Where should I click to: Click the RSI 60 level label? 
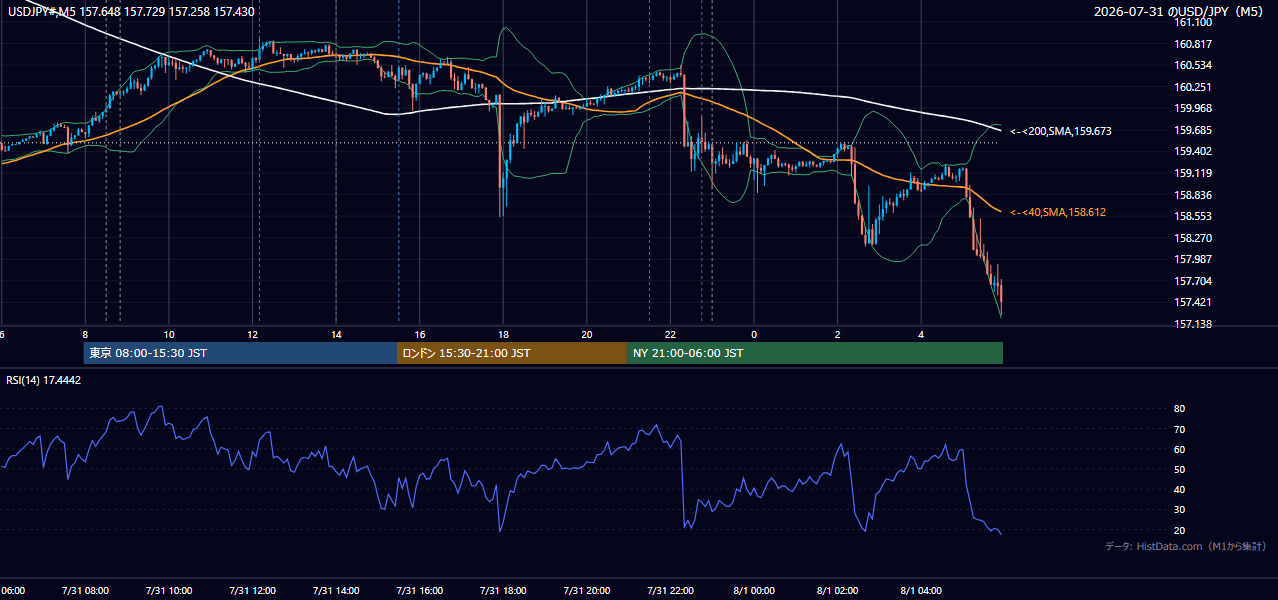[x=1179, y=449]
